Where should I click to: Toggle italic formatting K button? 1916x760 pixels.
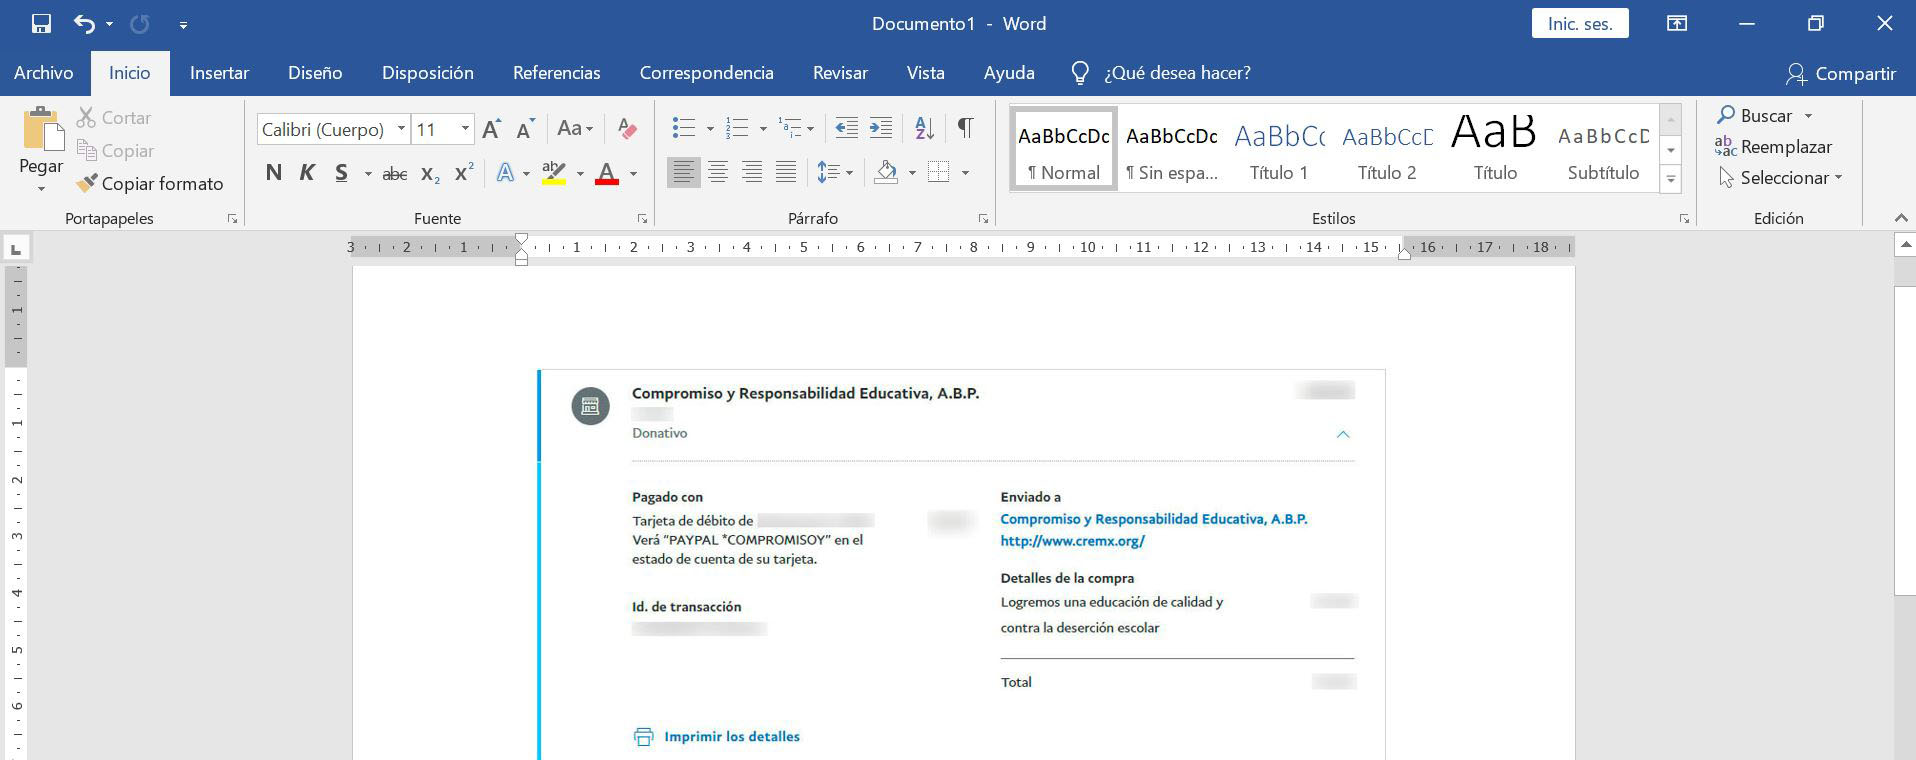point(307,173)
